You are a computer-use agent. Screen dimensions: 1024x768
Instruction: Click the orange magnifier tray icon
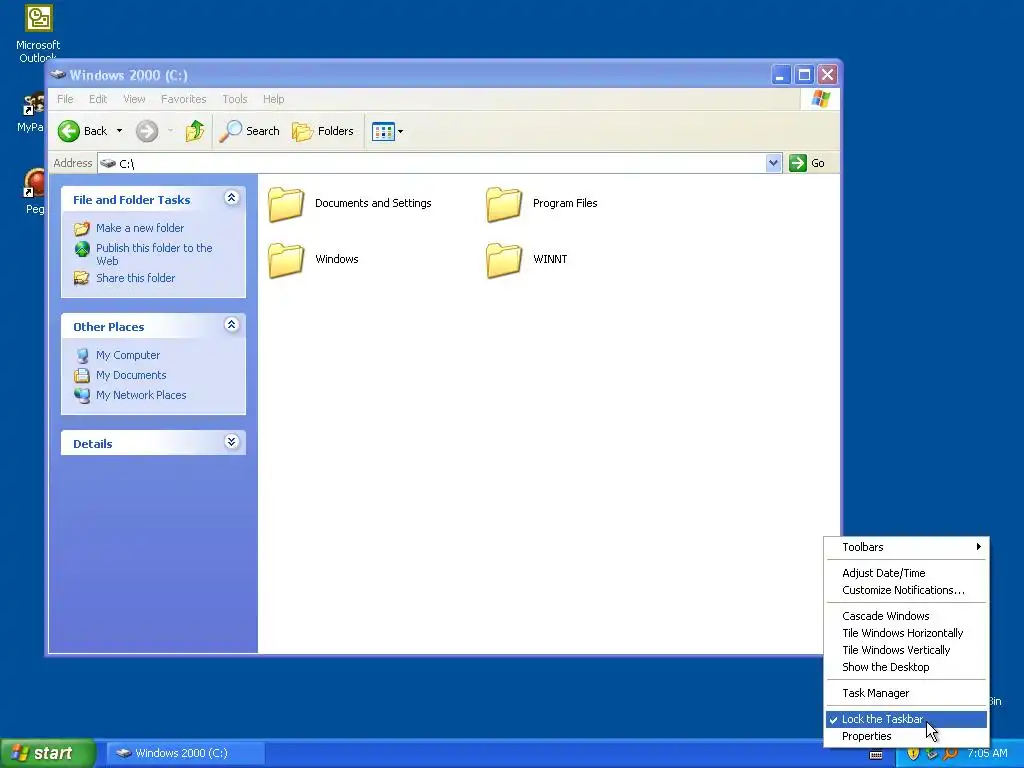point(950,754)
